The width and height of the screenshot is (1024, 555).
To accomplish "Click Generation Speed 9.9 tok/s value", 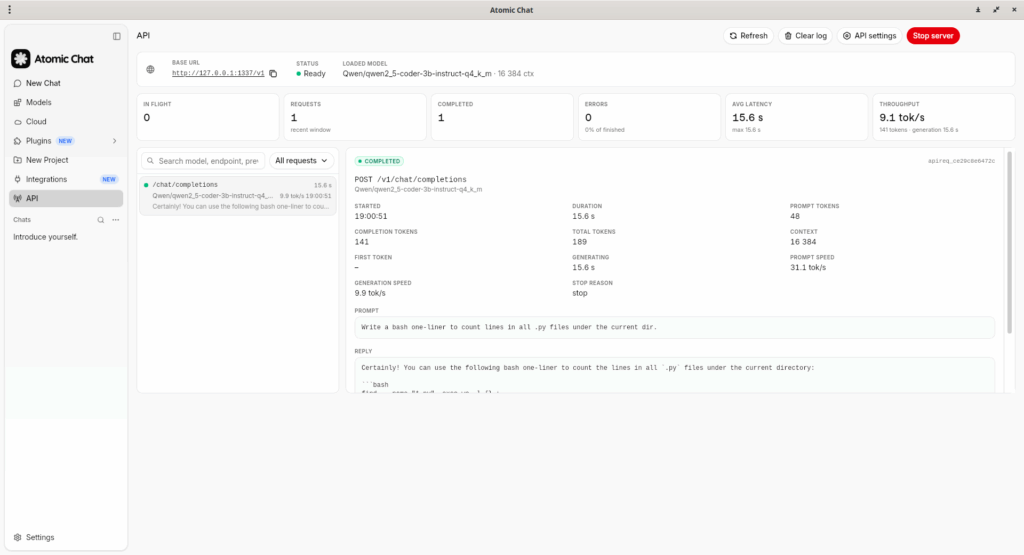I will pyautogui.click(x=370, y=293).
